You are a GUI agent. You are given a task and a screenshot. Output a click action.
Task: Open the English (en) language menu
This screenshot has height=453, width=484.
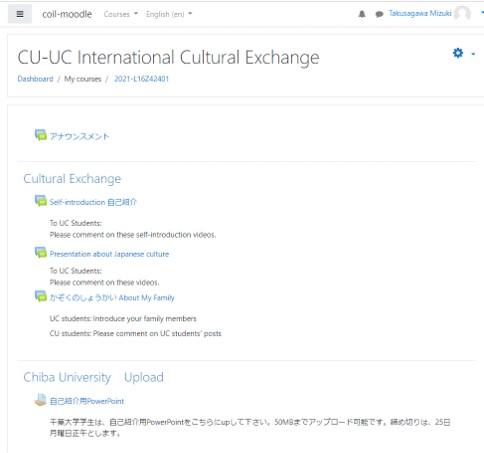point(169,14)
